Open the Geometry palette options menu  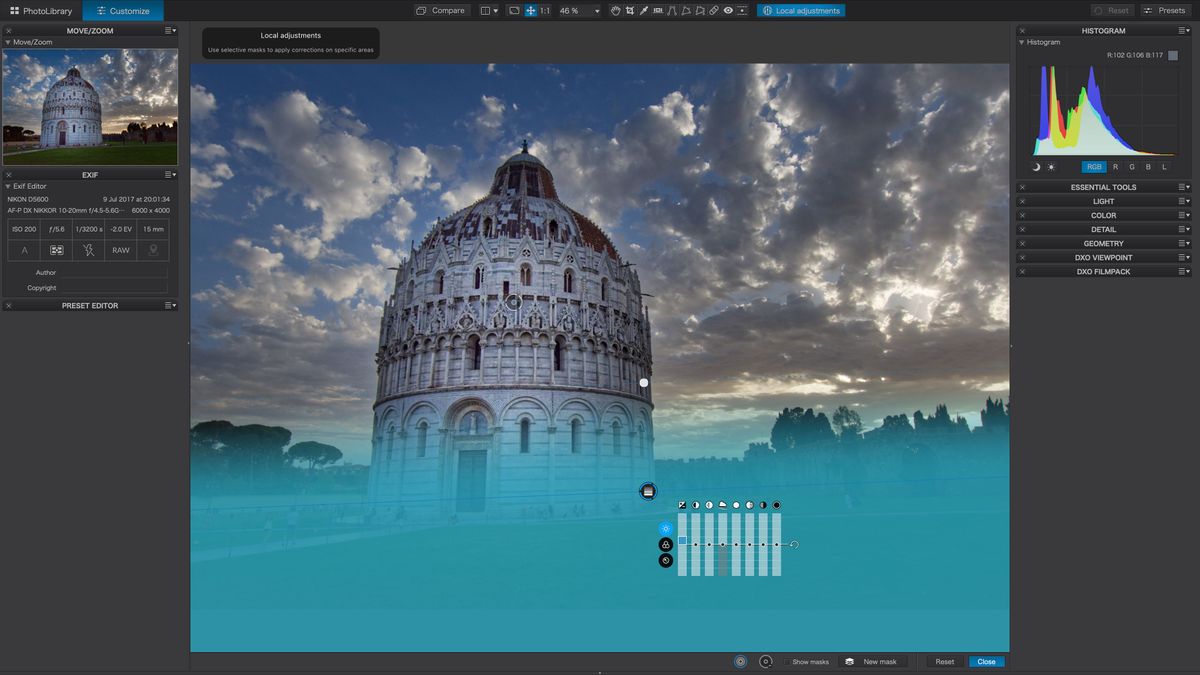pos(1183,243)
